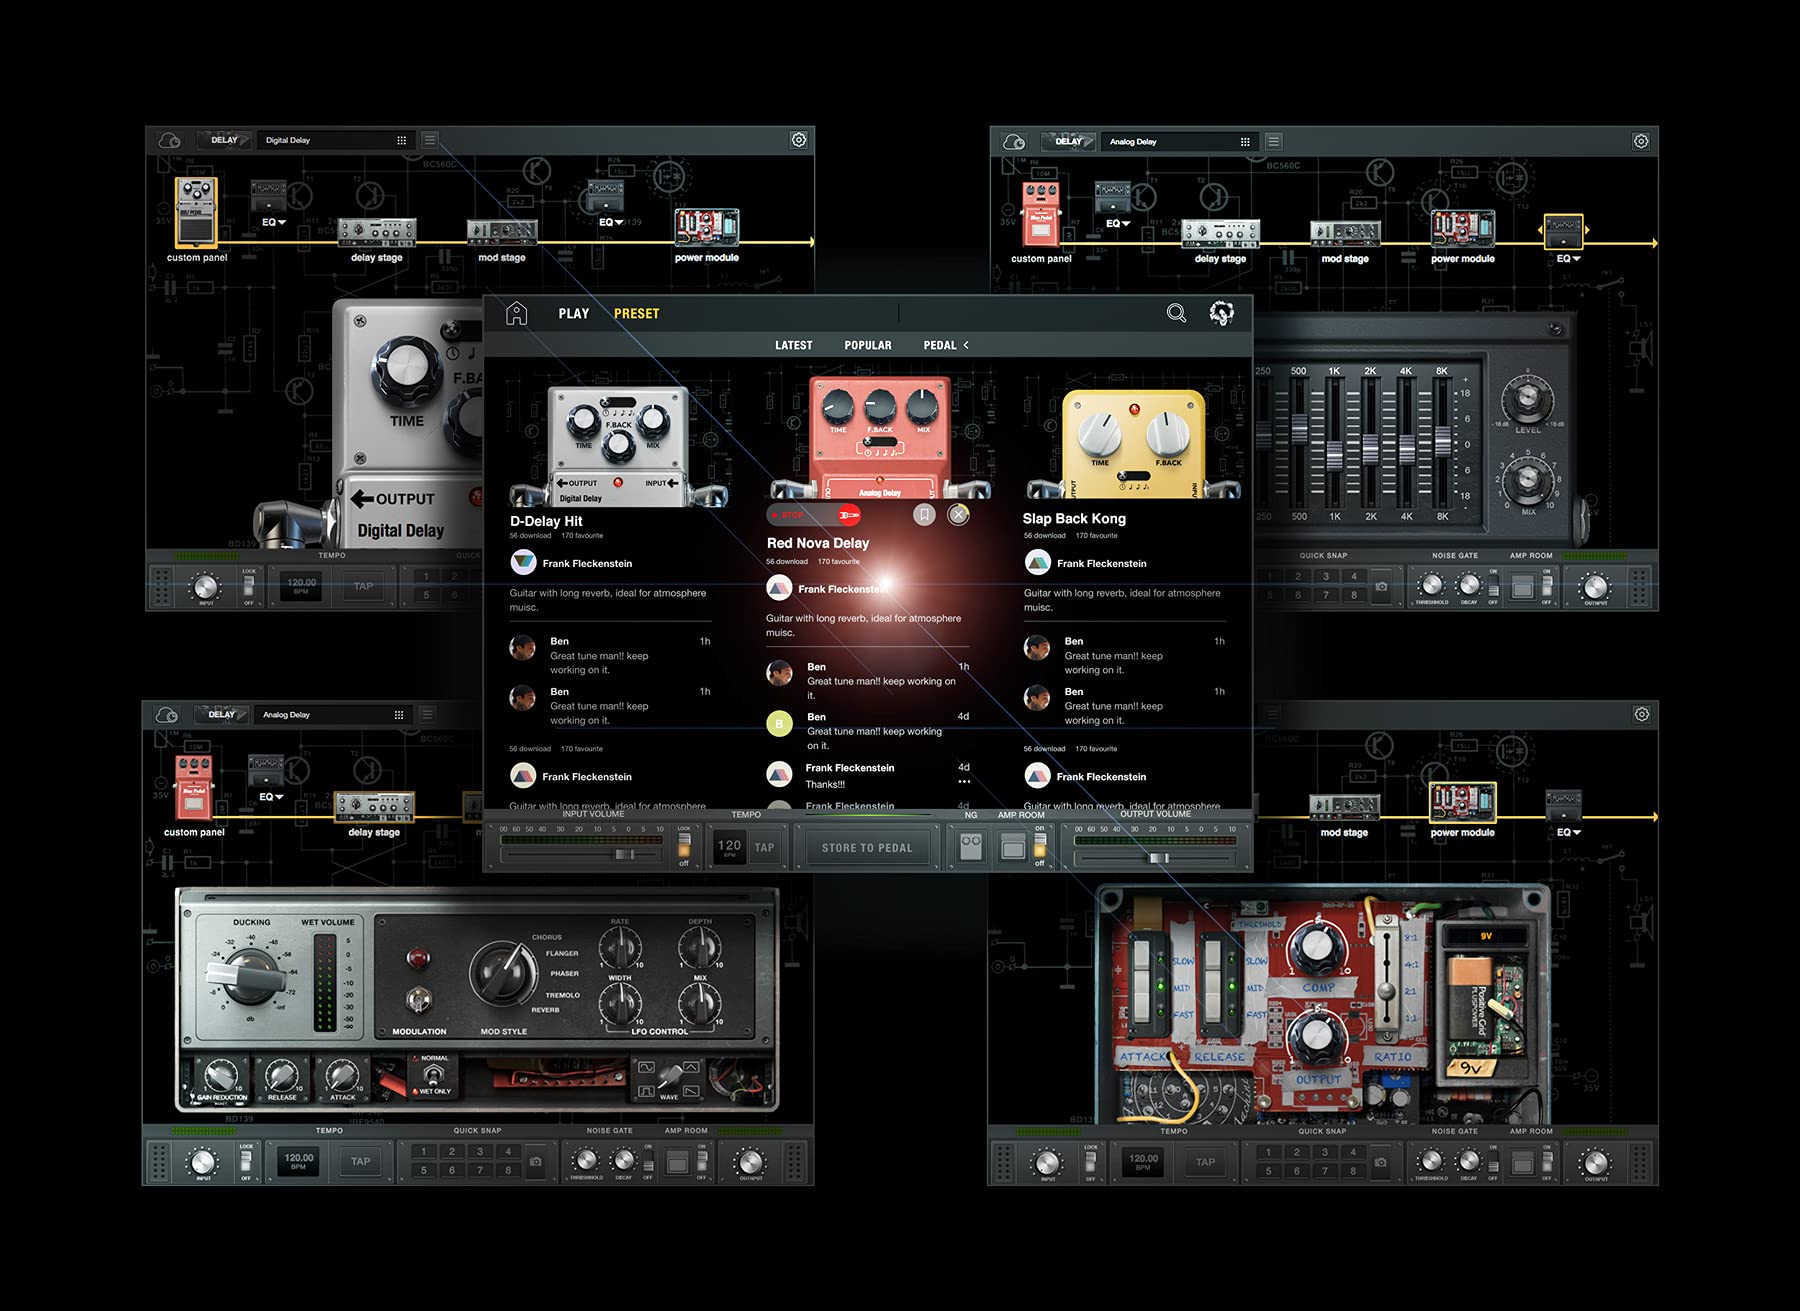Click the NG noise gate pedal icon

(x=969, y=847)
